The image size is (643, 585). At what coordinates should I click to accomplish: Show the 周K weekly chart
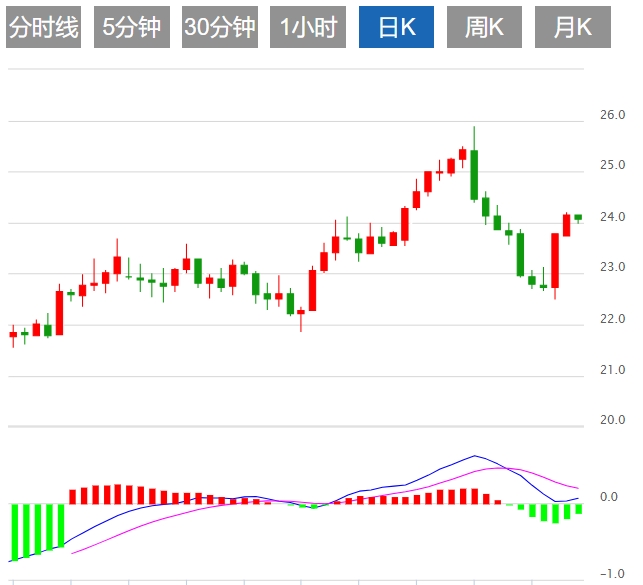(484, 28)
